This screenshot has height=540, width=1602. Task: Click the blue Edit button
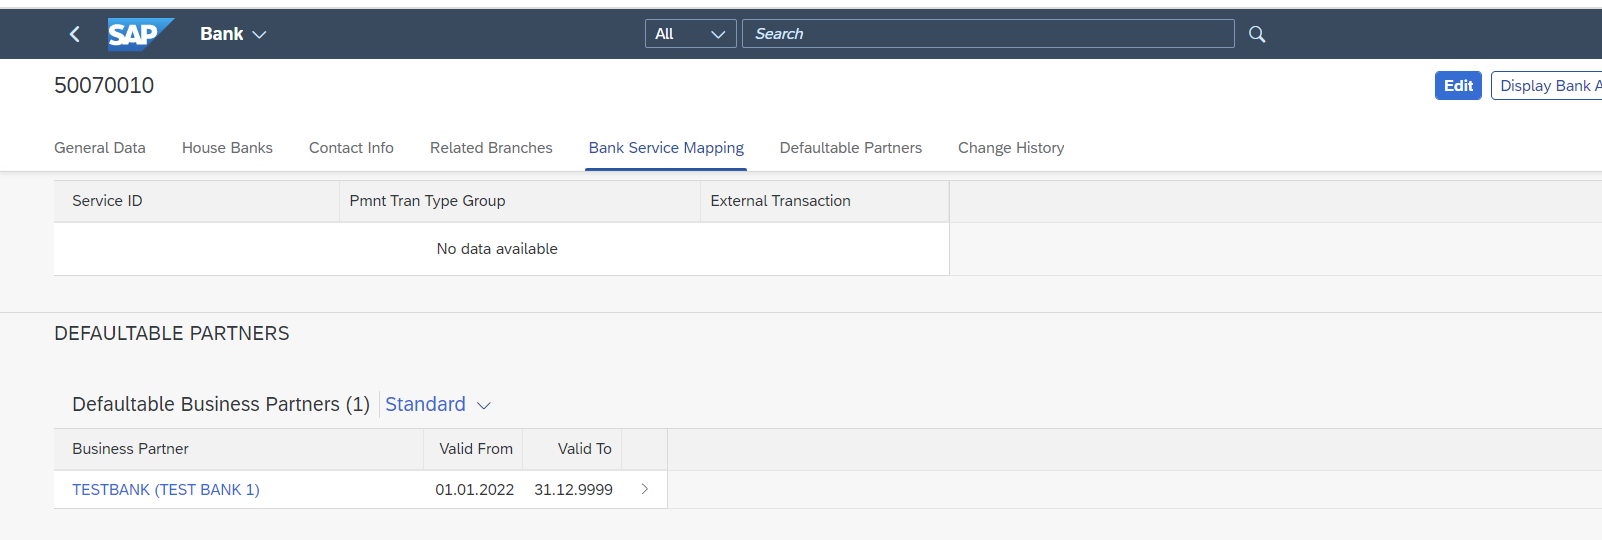(1458, 86)
